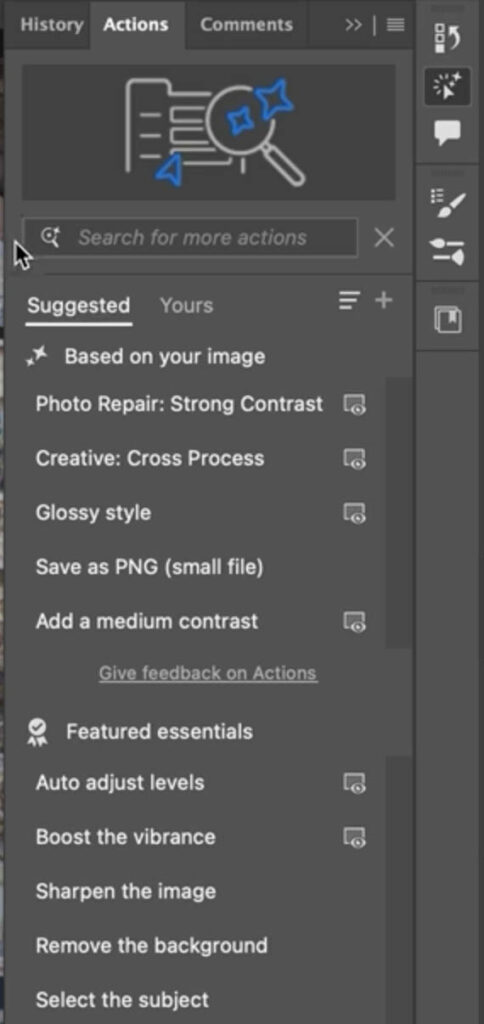484x1024 pixels.
Task: Switch to the History tab
Action: (52, 25)
